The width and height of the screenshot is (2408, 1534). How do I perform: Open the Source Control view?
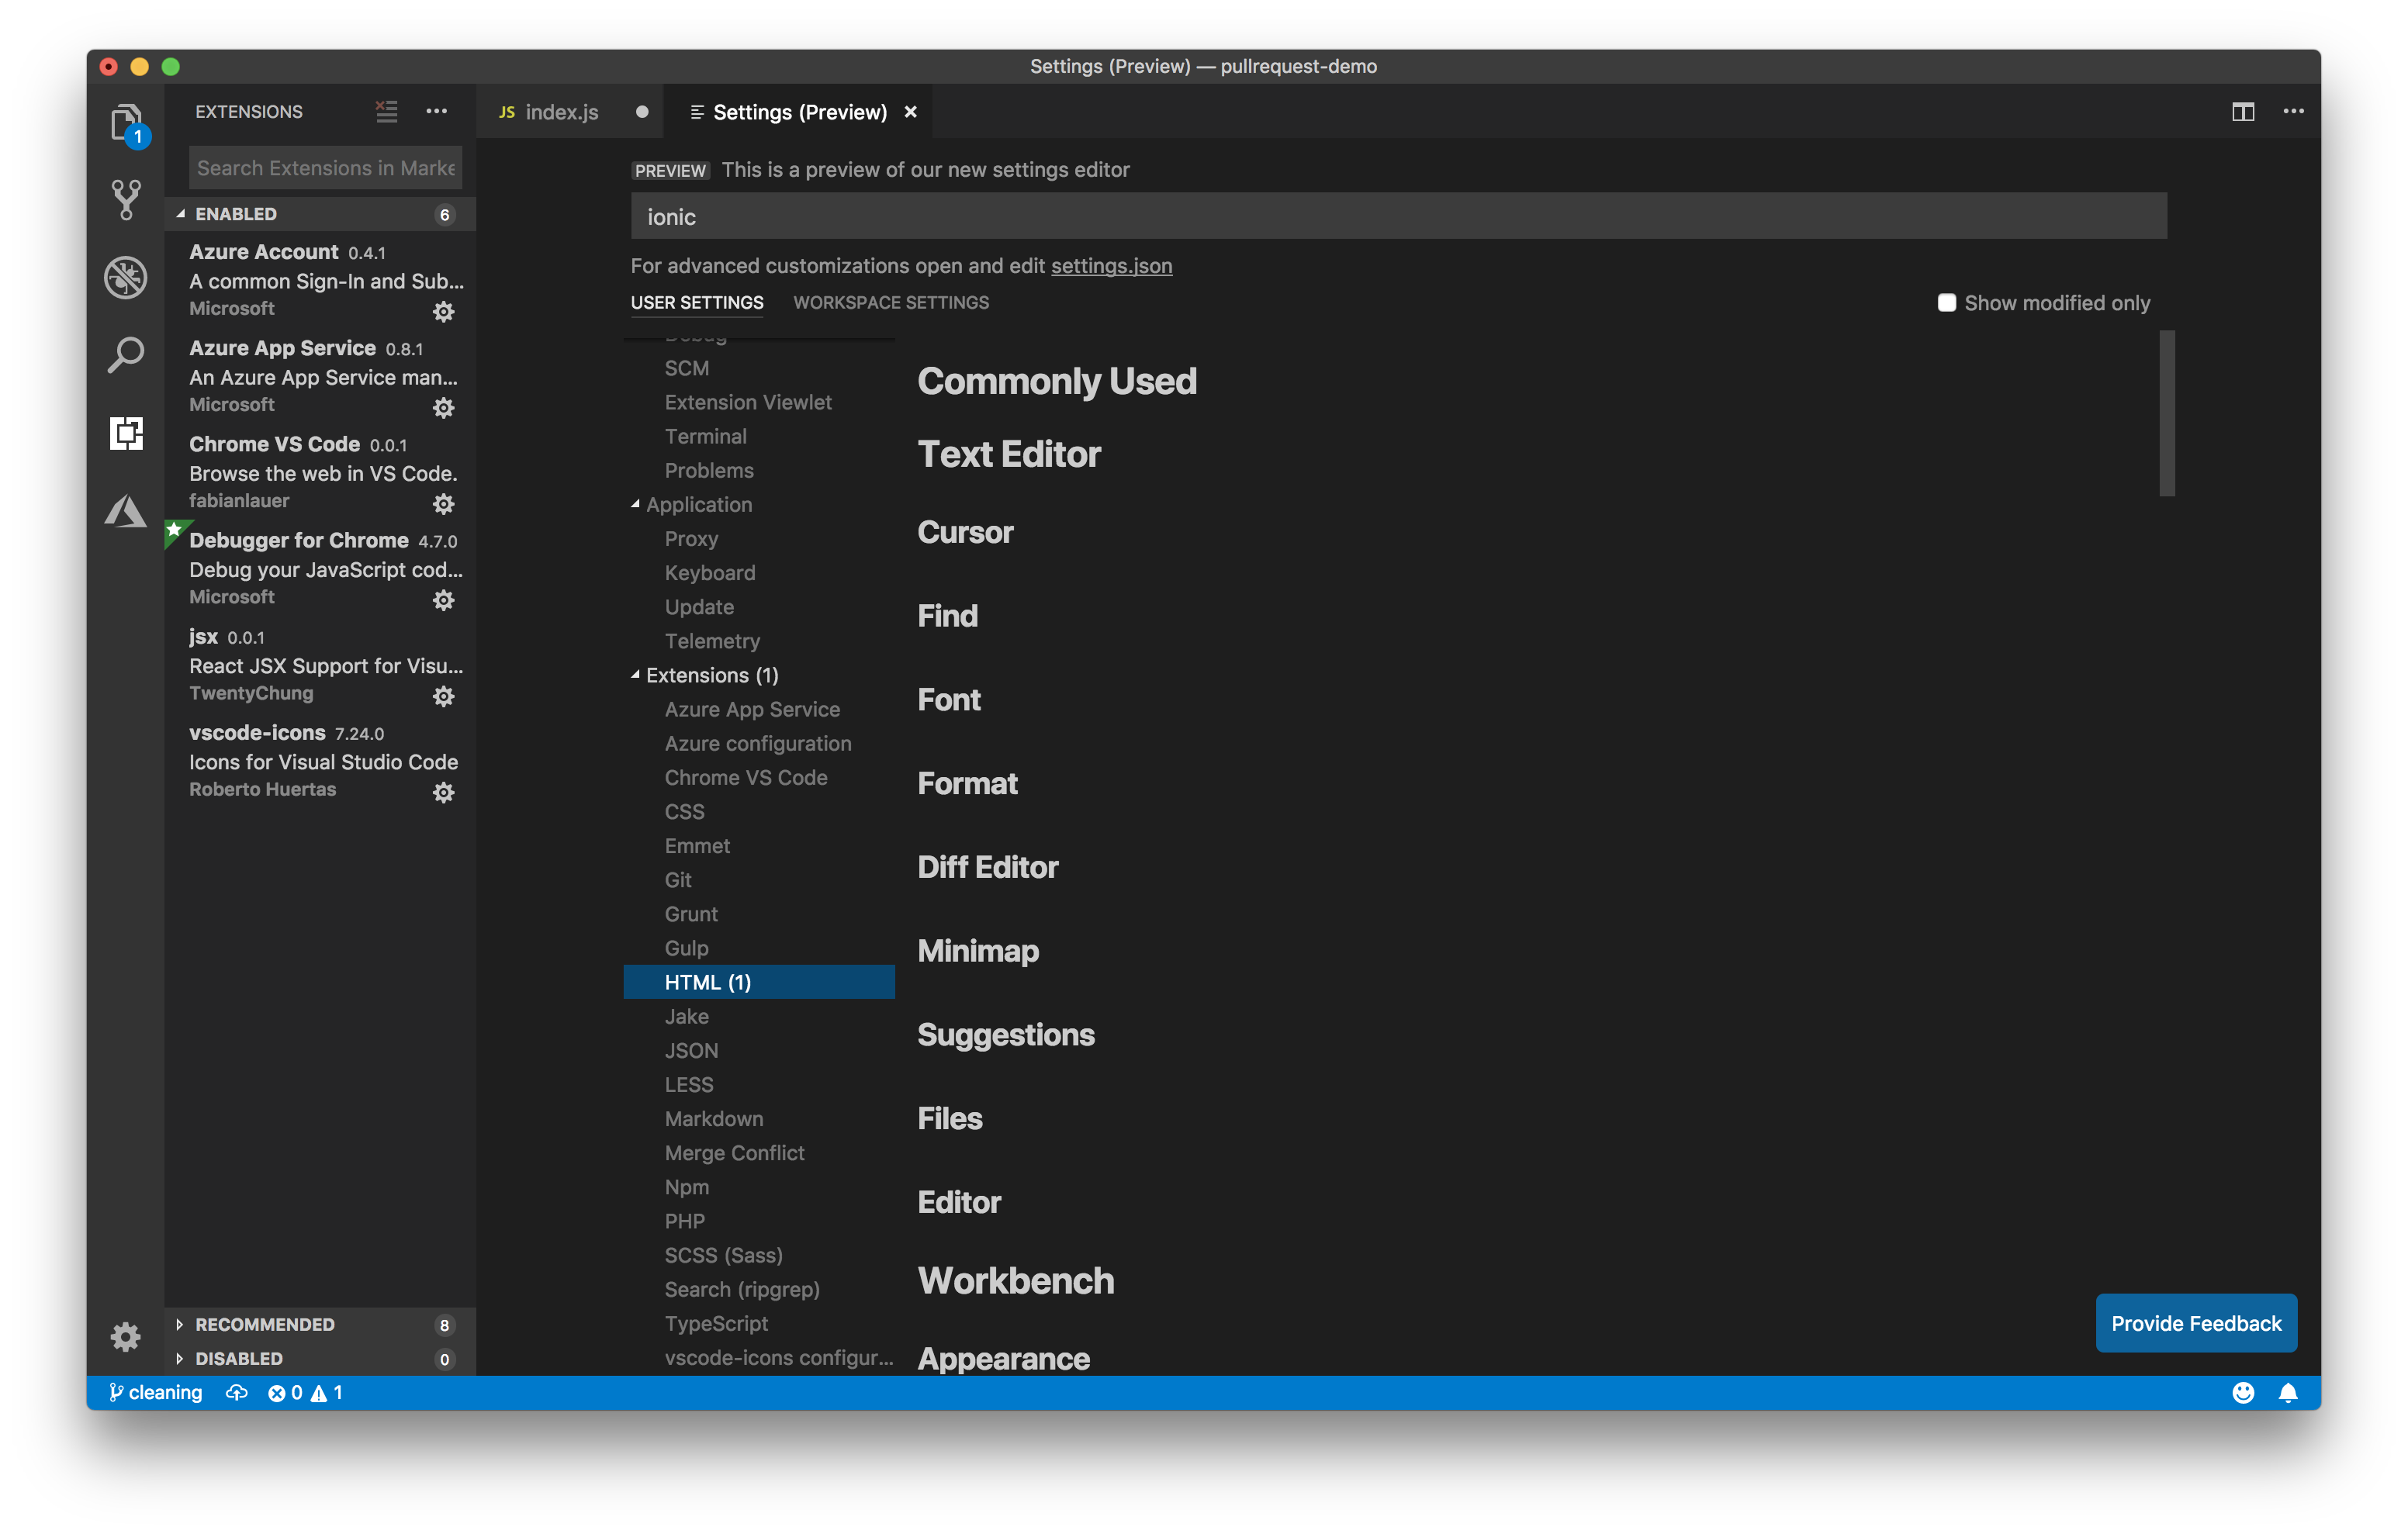pyautogui.click(x=125, y=198)
